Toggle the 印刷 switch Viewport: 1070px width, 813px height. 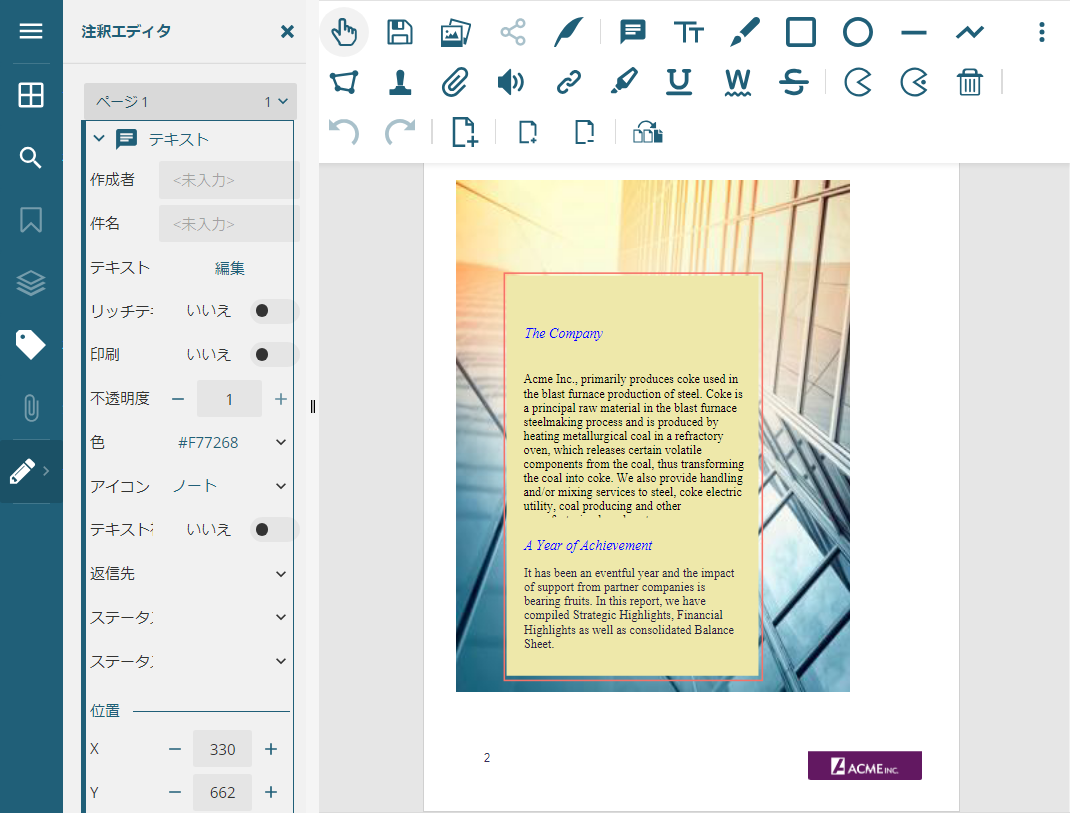(x=274, y=355)
